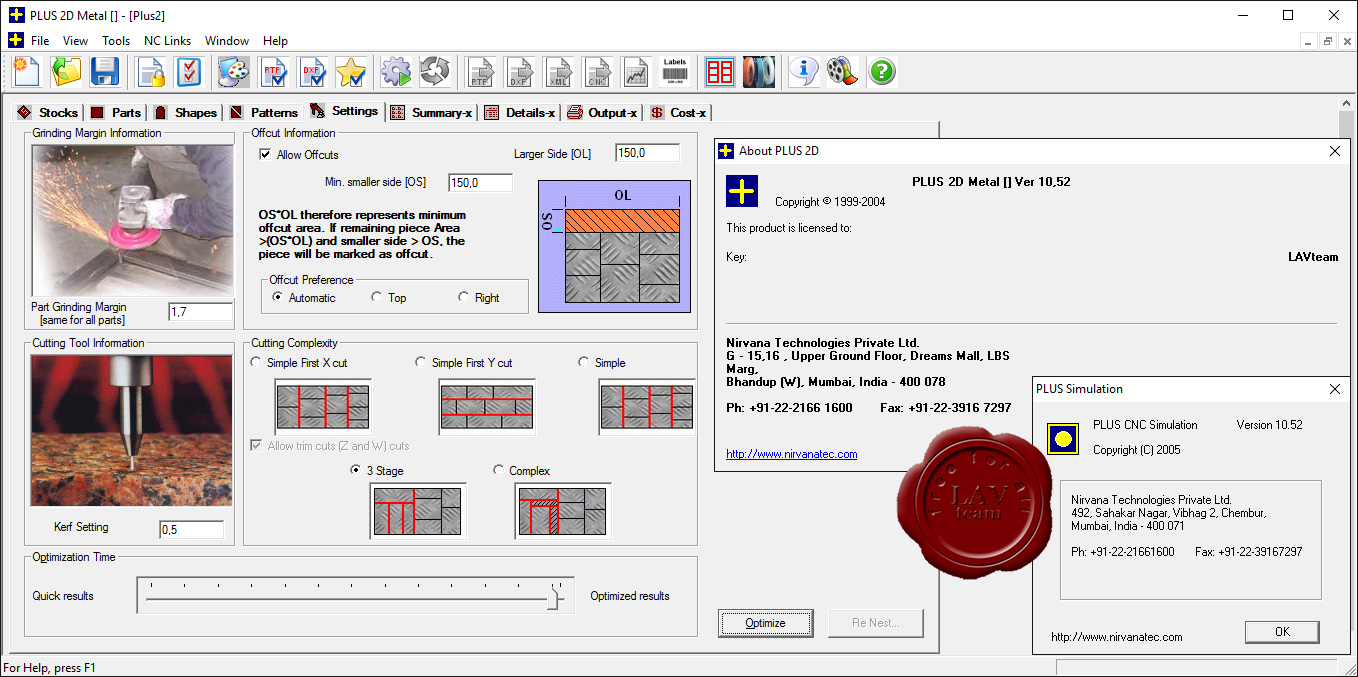This screenshot has height=677, width=1358.
Task: Switch to the Shapes tab
Action: coord(185,113)
